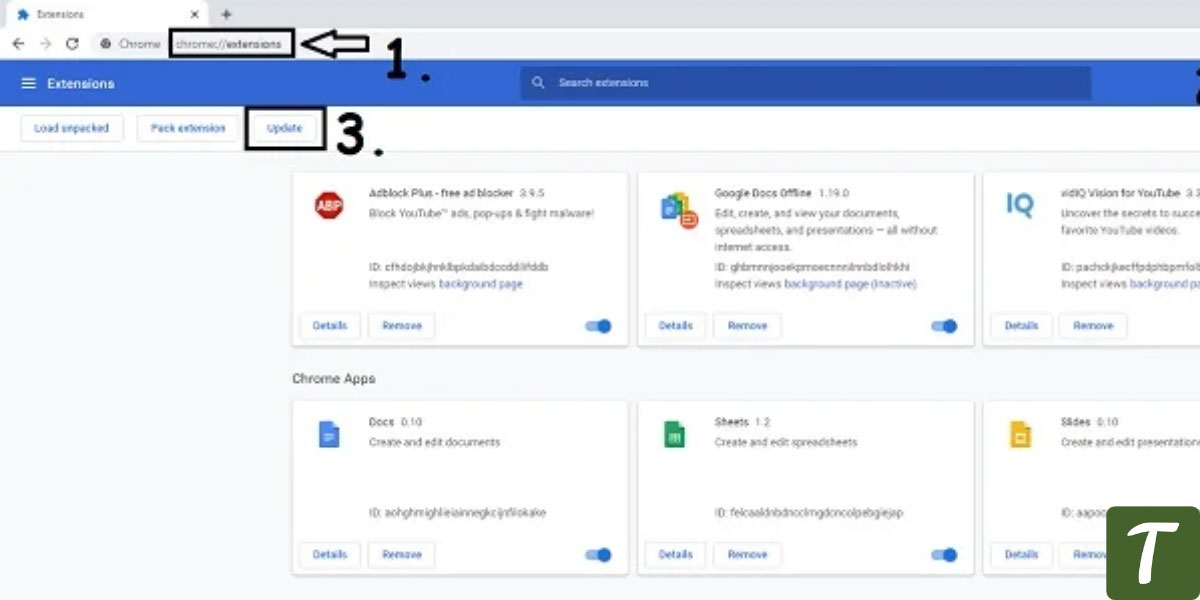The width and height of the screenshot is (1200, 600).
Task: Toggle off the Docs Chrome app
Action: coord(598,555)
